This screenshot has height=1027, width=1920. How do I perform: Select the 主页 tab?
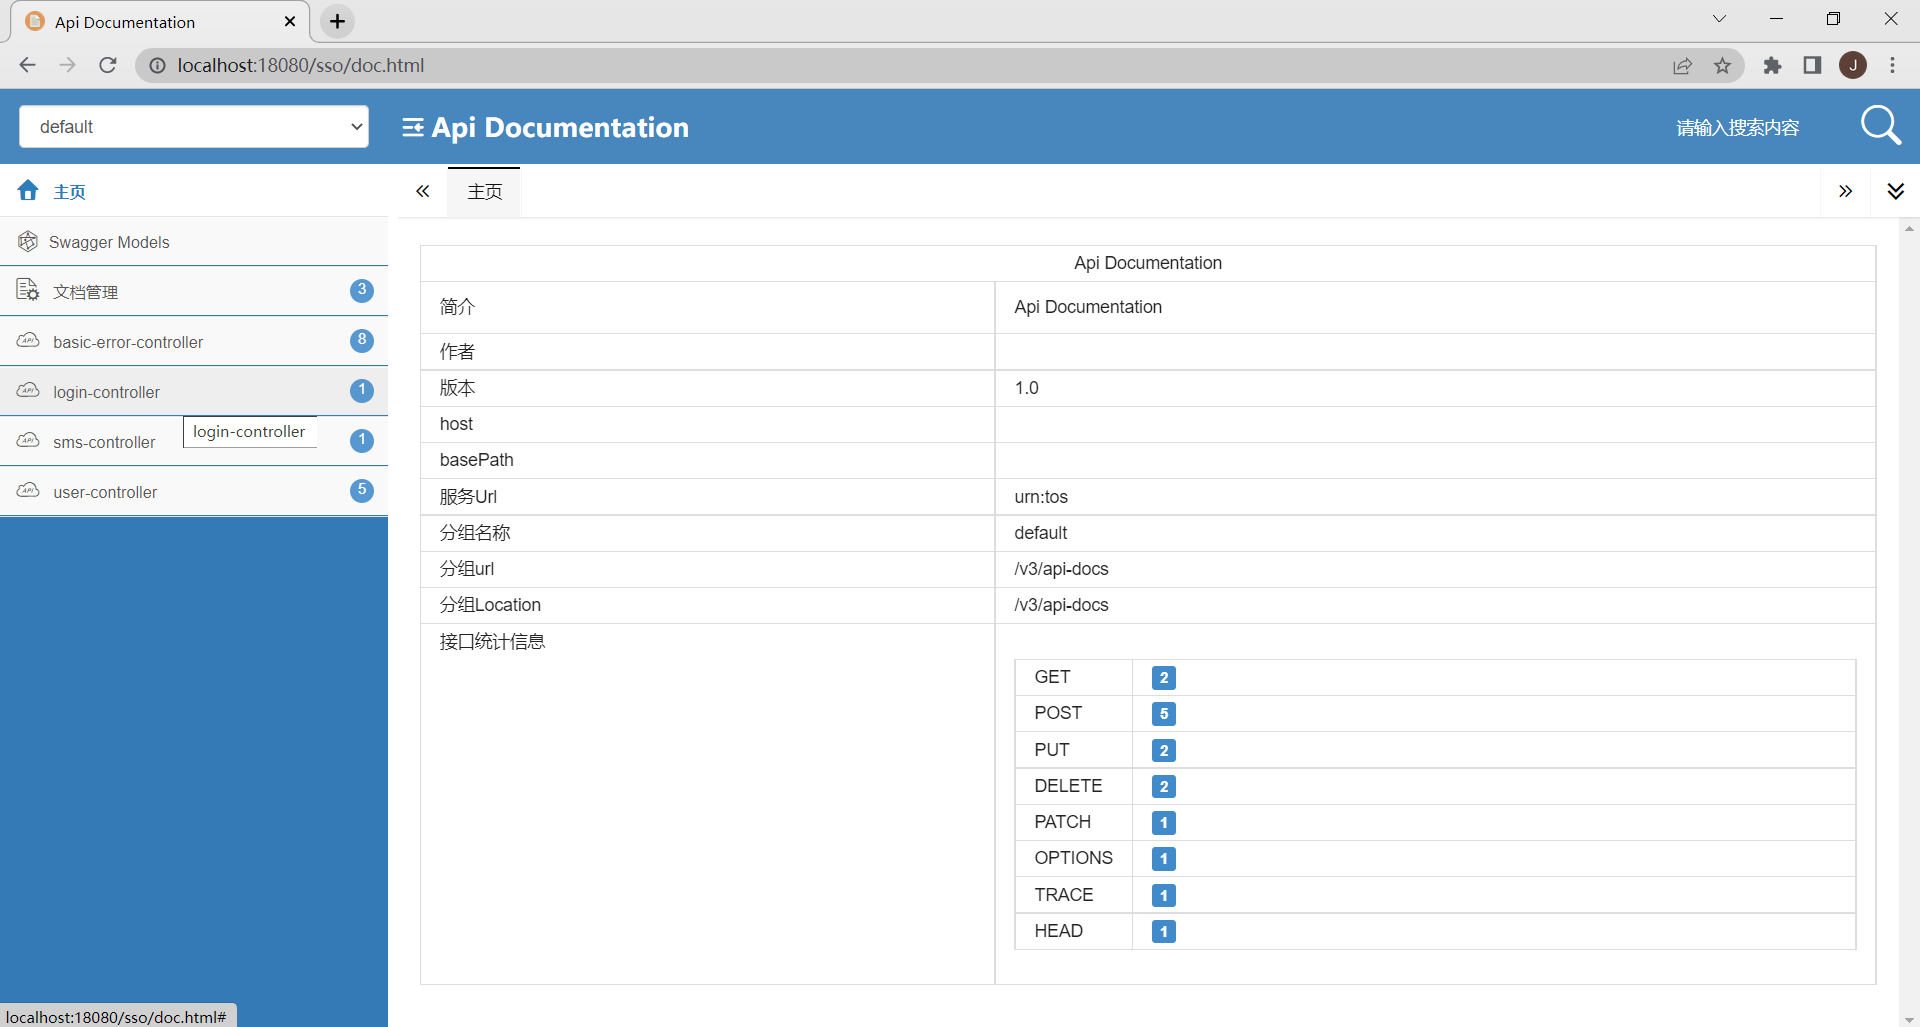484,191
